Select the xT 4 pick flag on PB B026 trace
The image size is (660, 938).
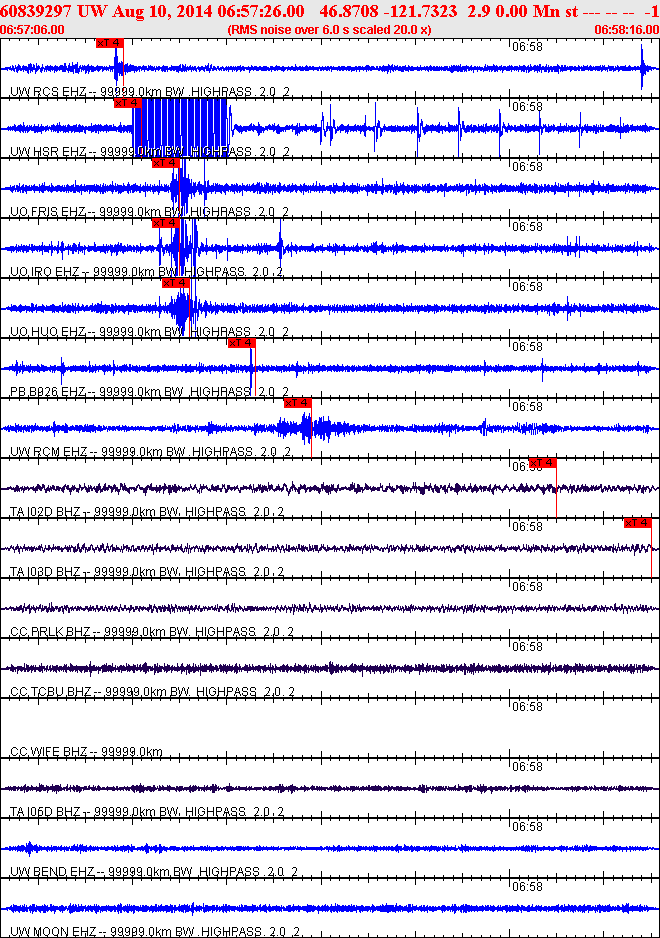[242, 343]
